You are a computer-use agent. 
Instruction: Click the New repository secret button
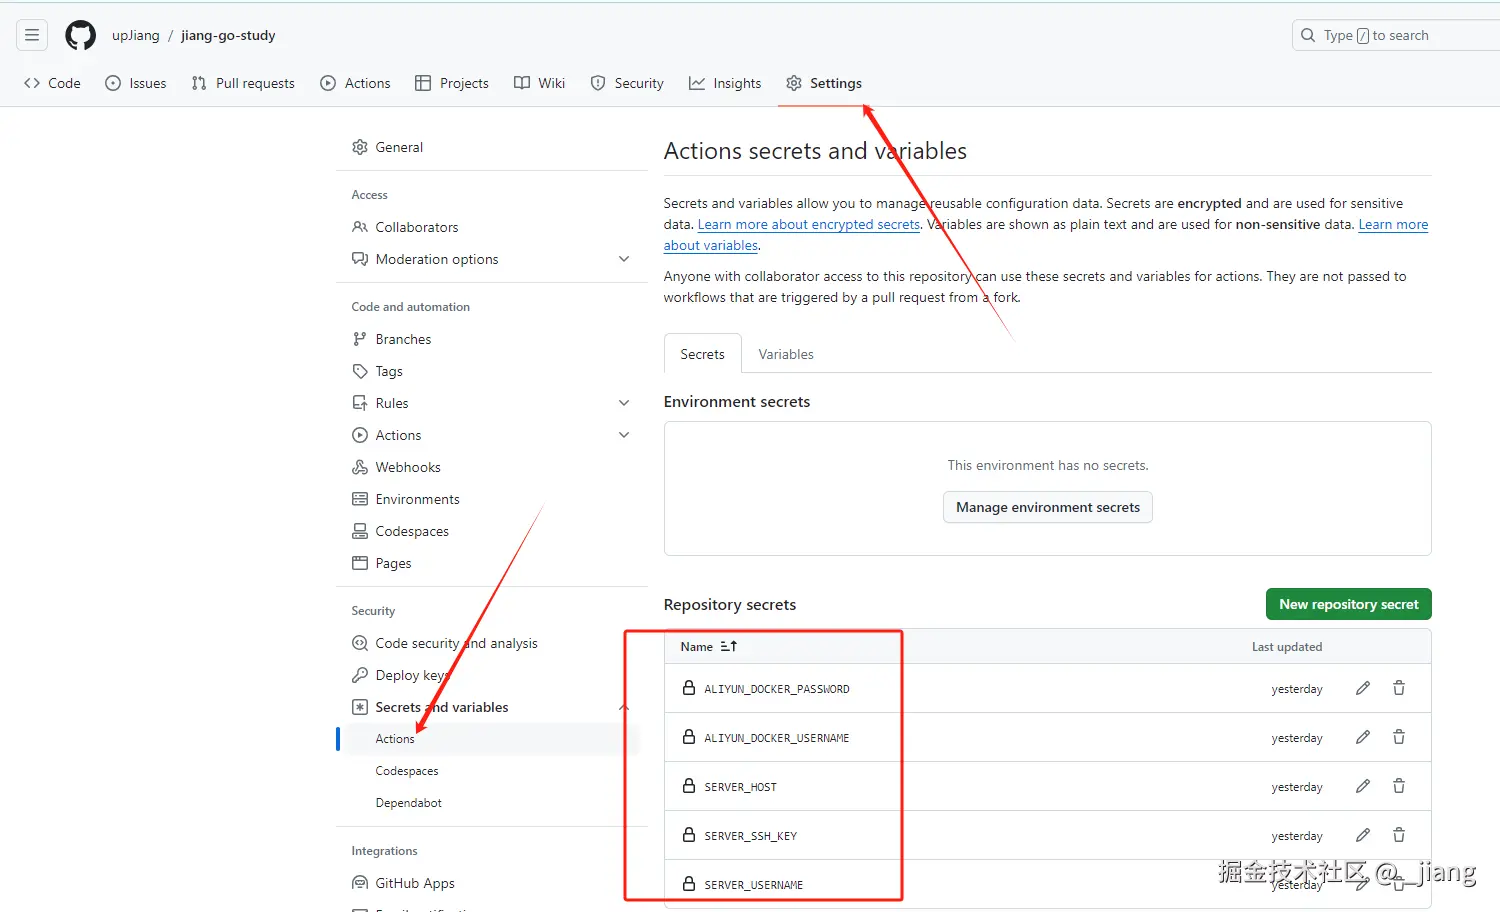pos(1348,604)
